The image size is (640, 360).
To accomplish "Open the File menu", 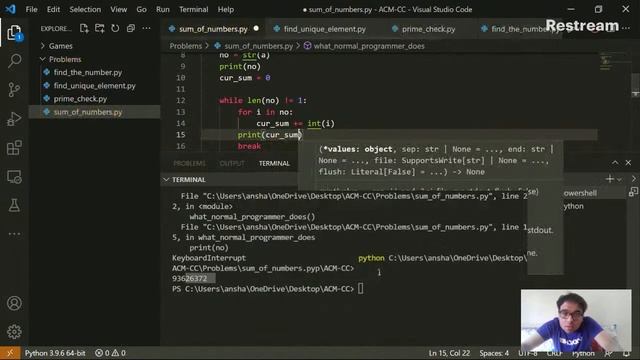I will (x=31, y=9).
